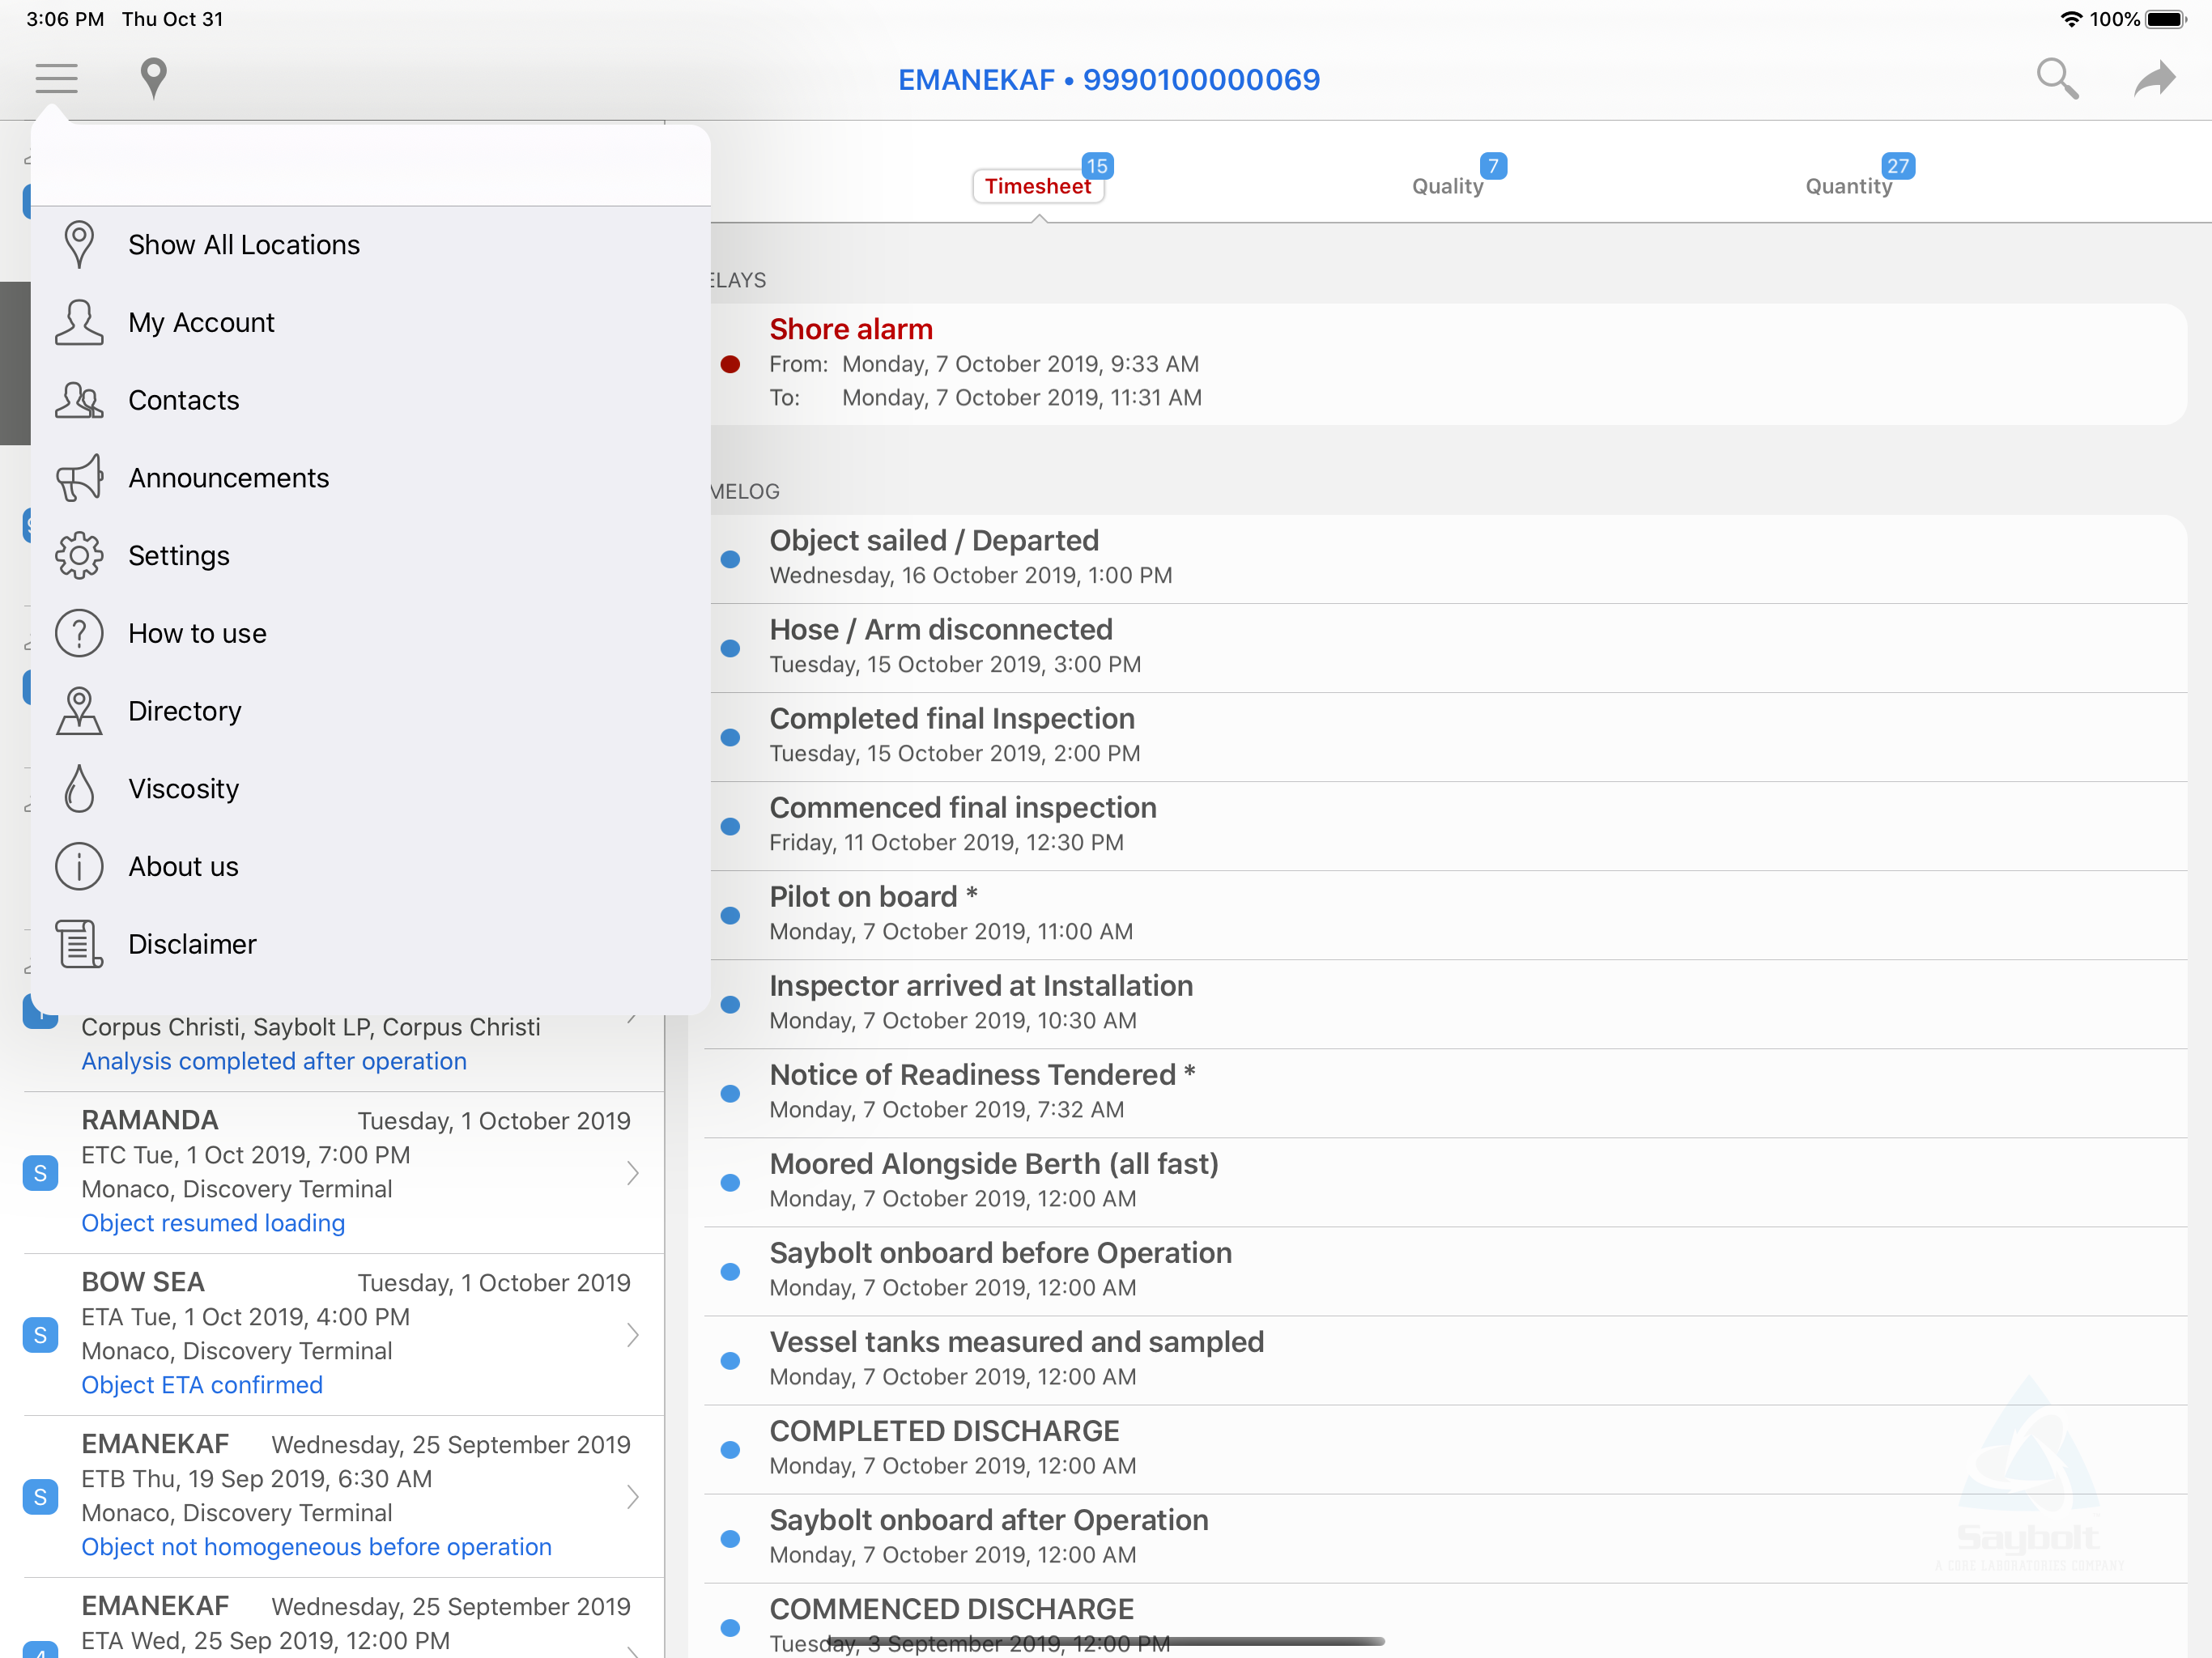Tap the Viscosity droplet icon

pos(79,789)
